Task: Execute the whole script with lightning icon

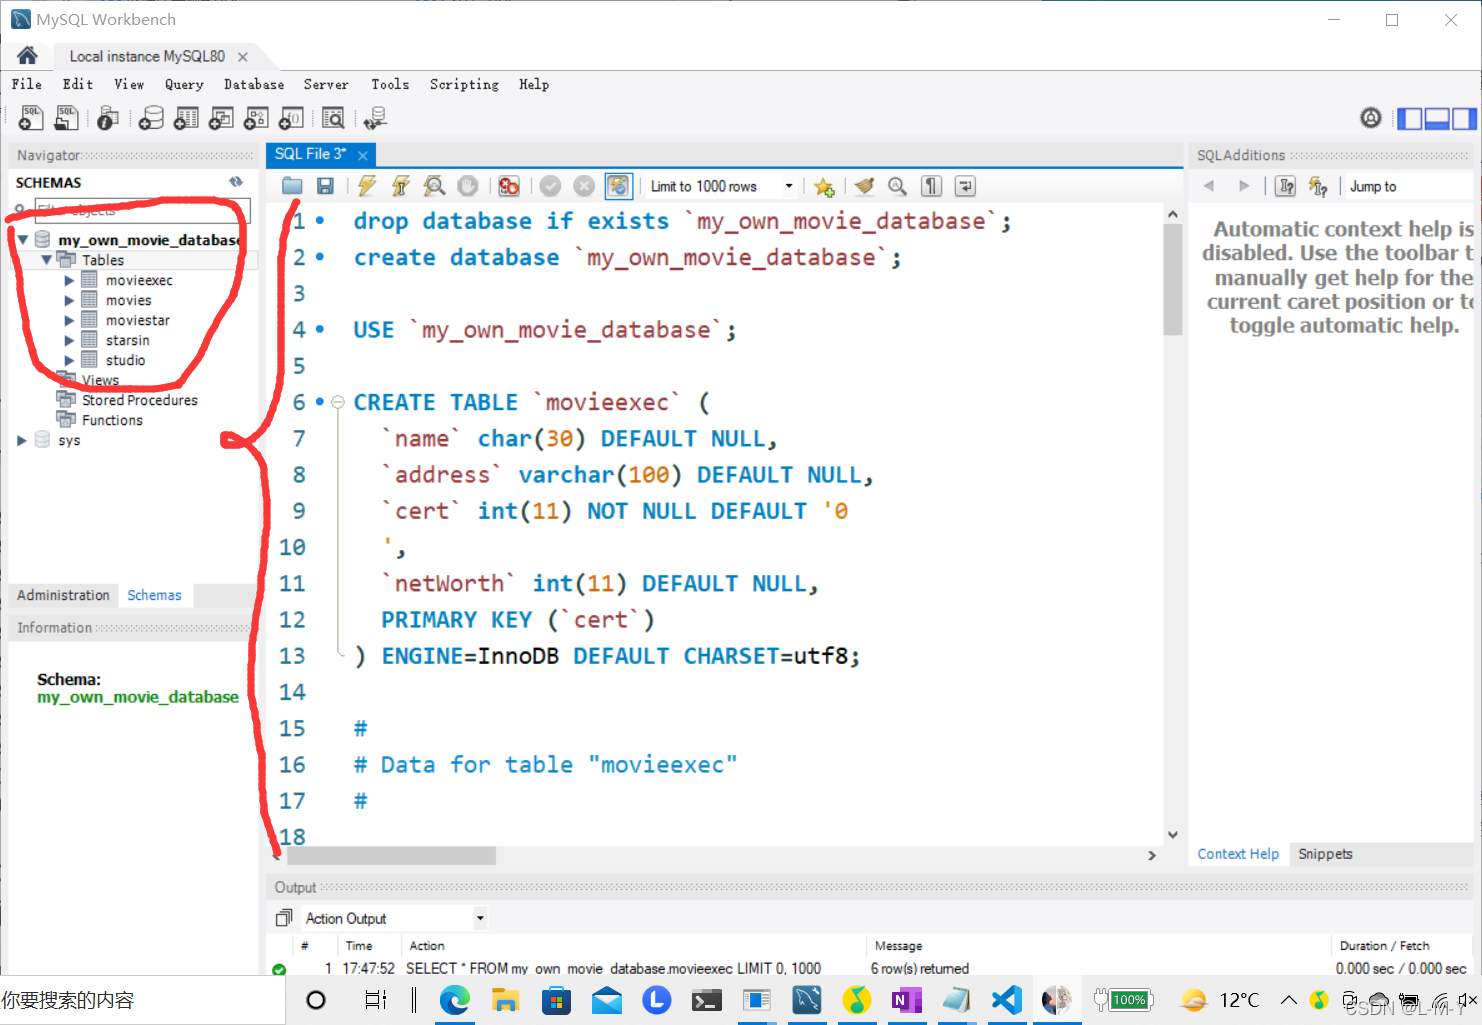Action: (367, 186)
